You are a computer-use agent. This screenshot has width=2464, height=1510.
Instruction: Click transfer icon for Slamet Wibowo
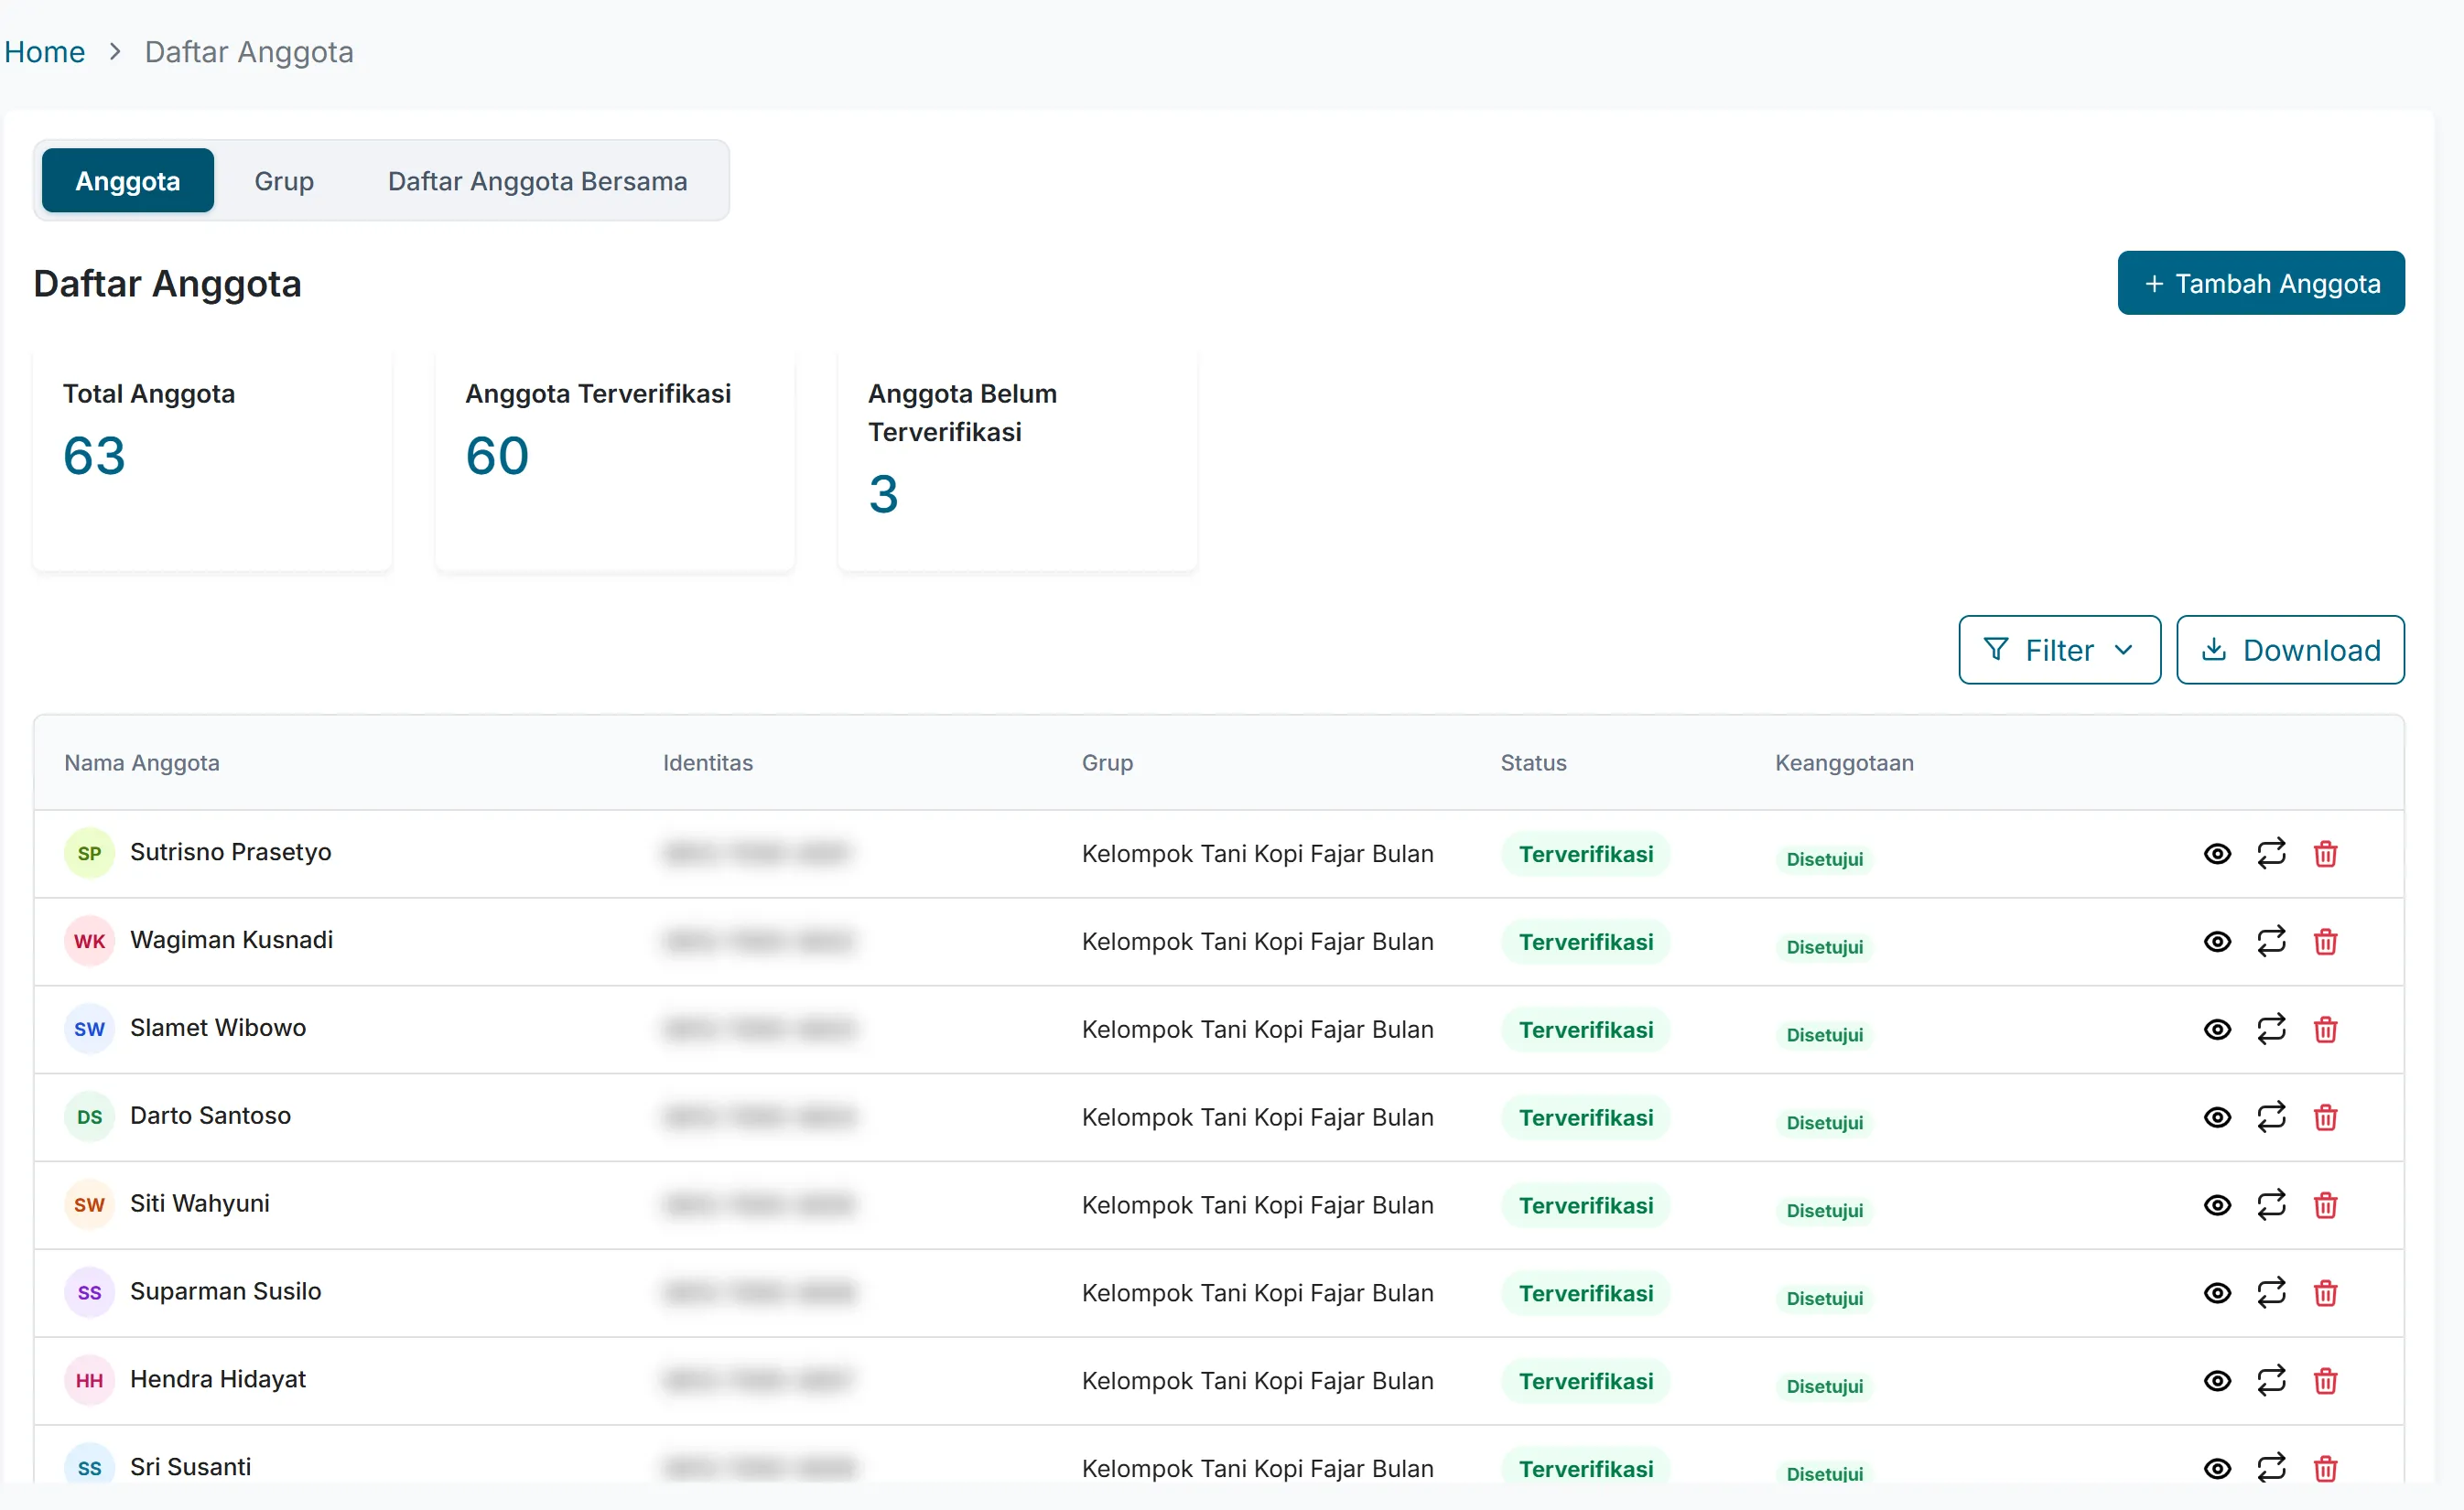[2271, 1030]
